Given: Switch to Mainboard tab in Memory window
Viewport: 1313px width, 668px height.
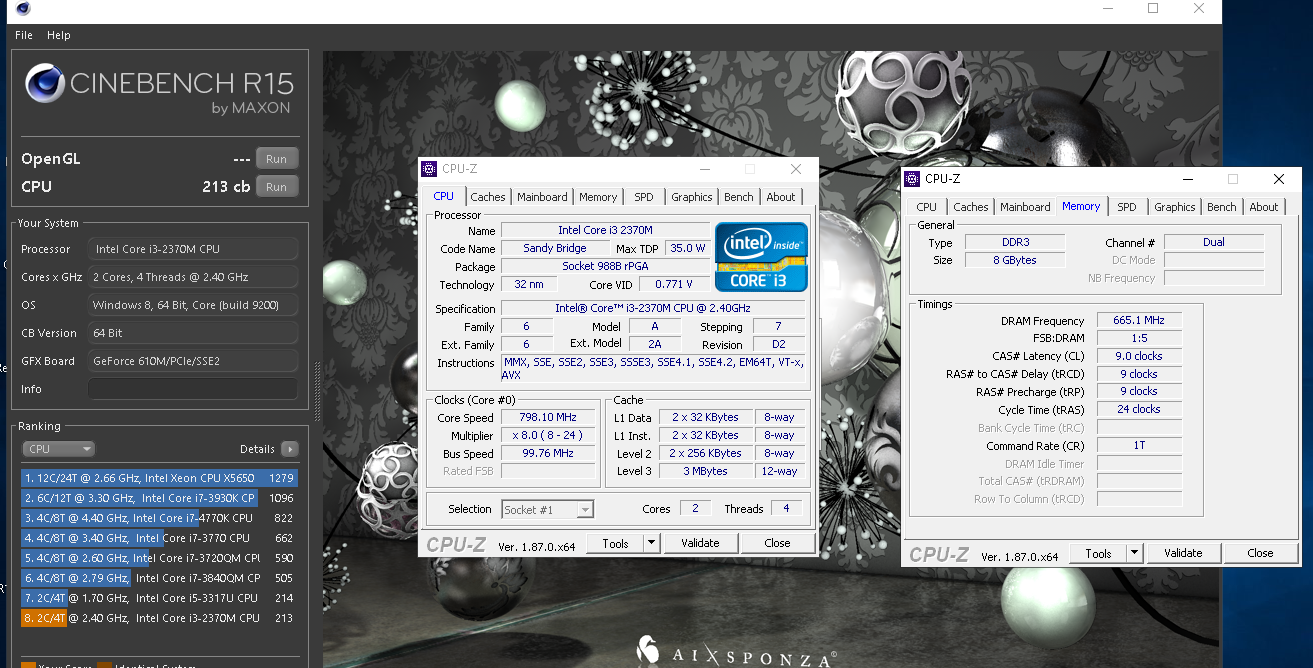Looking at the screenshot, I should [x=1026, y=207].
